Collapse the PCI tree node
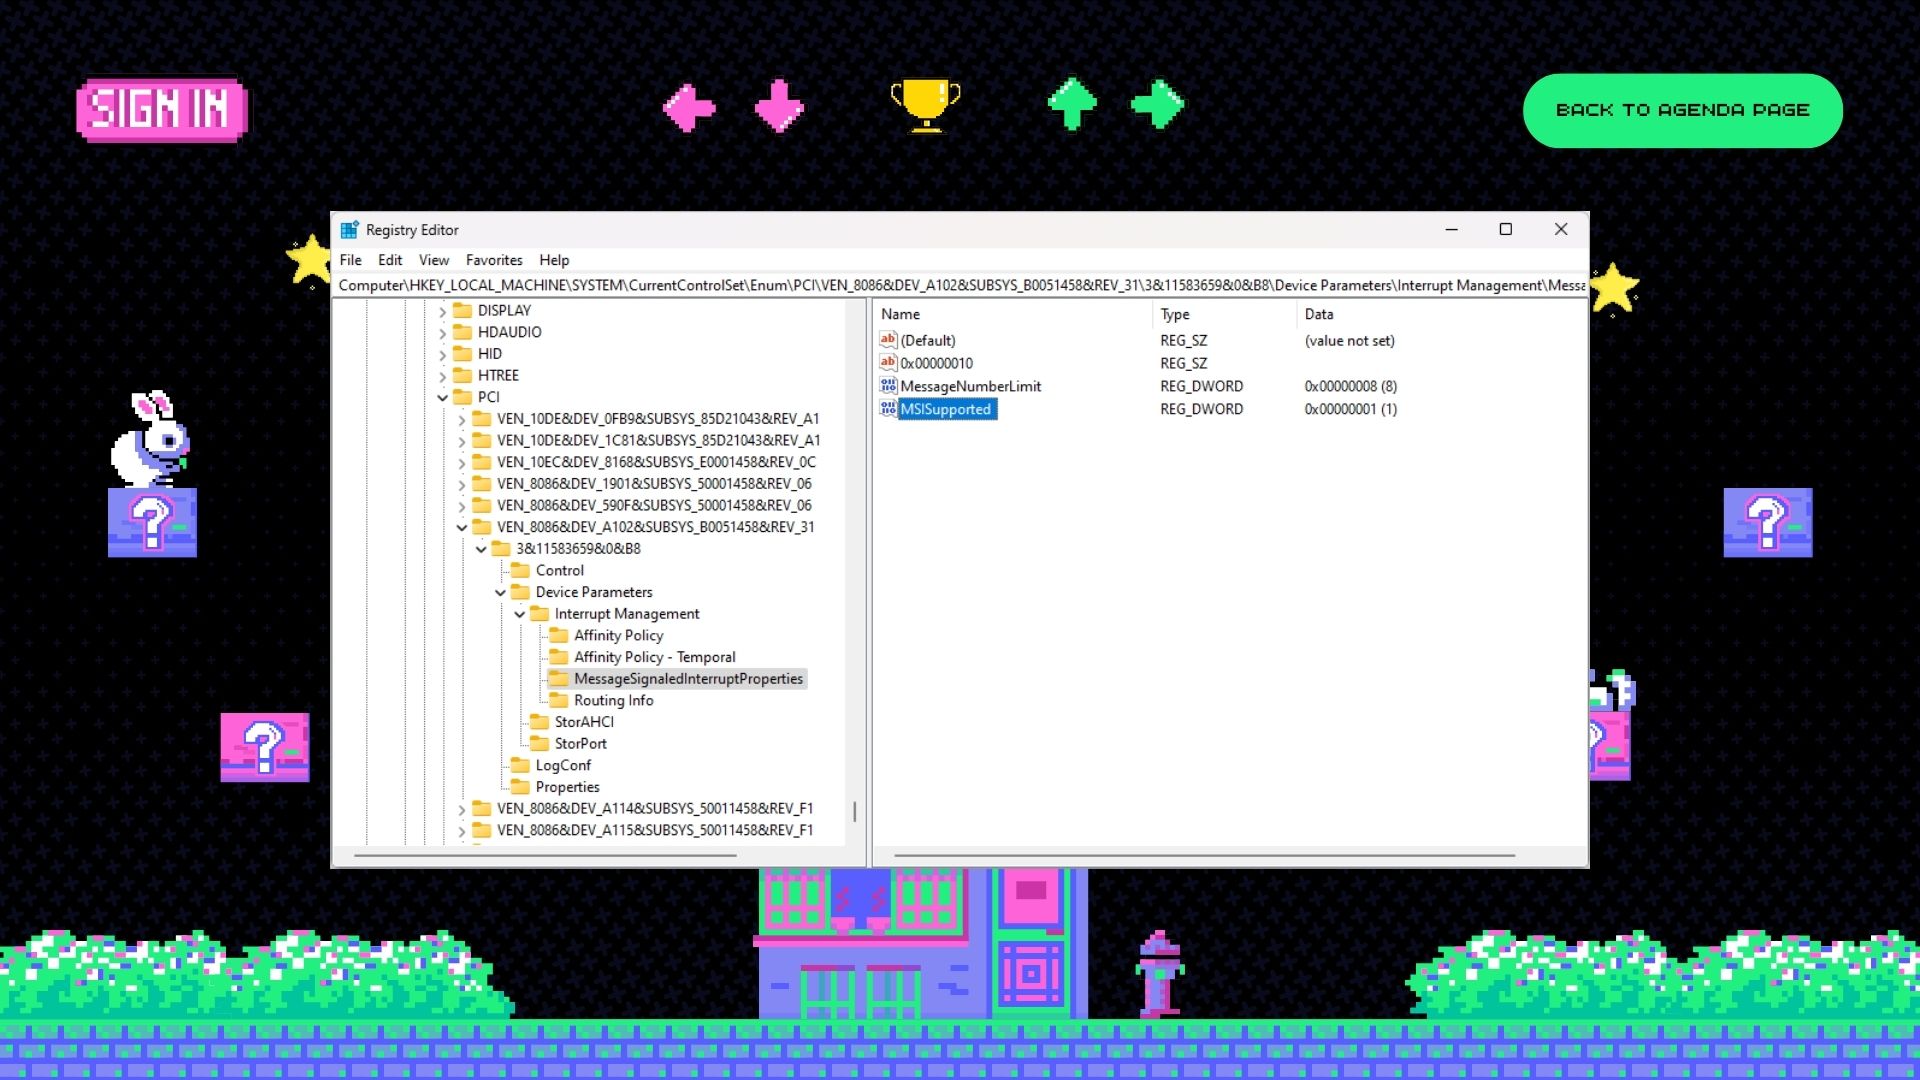This screenshot has height=1080, width=1920. pos(442,397)
